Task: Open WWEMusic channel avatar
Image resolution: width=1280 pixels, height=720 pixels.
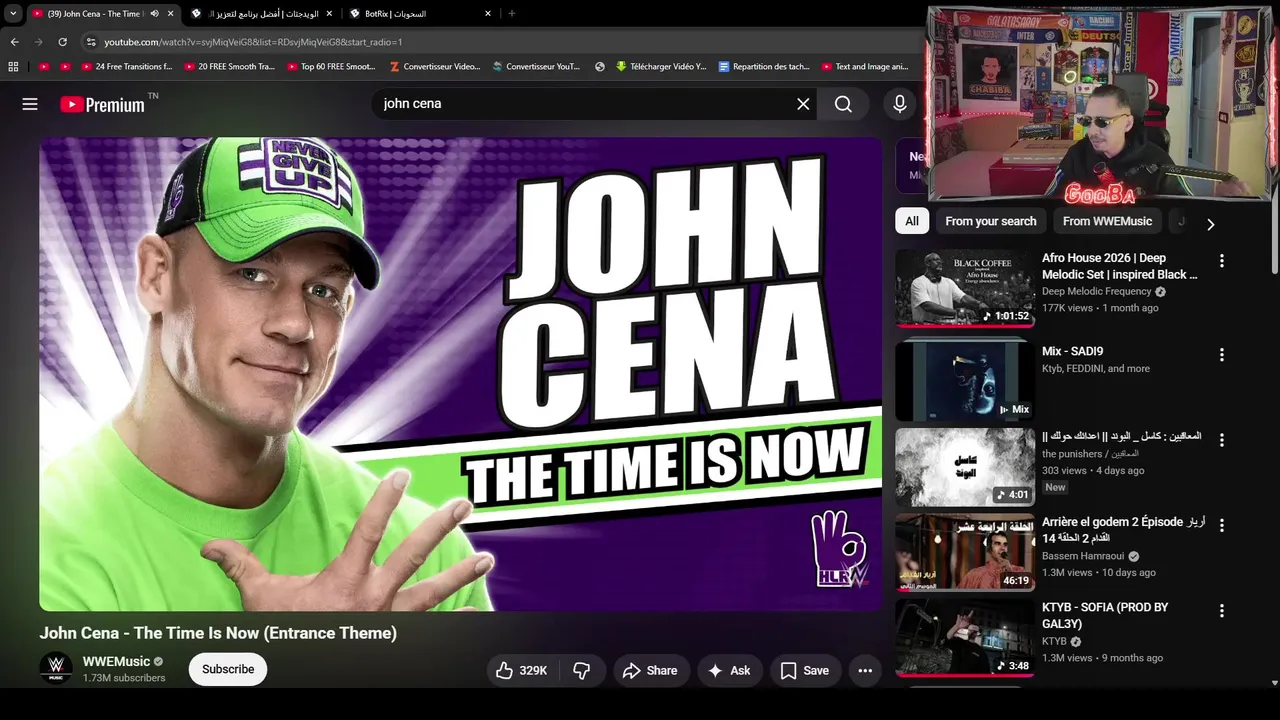Action: [x=56, y=669]
